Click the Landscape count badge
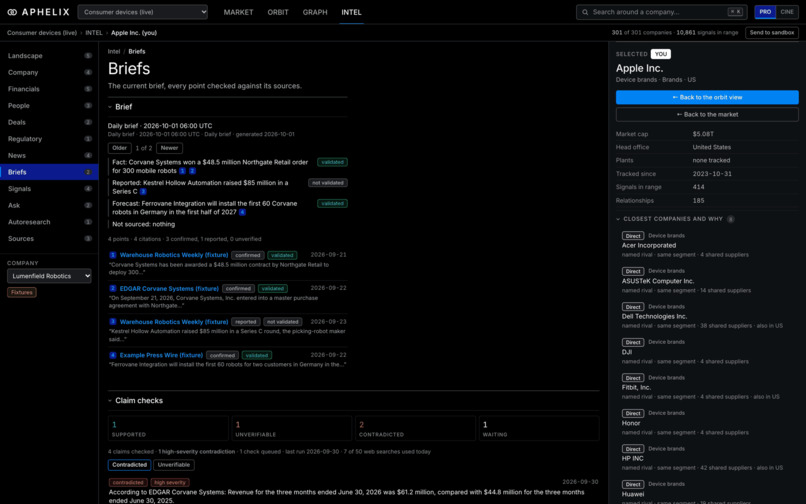 click(88, 56)
